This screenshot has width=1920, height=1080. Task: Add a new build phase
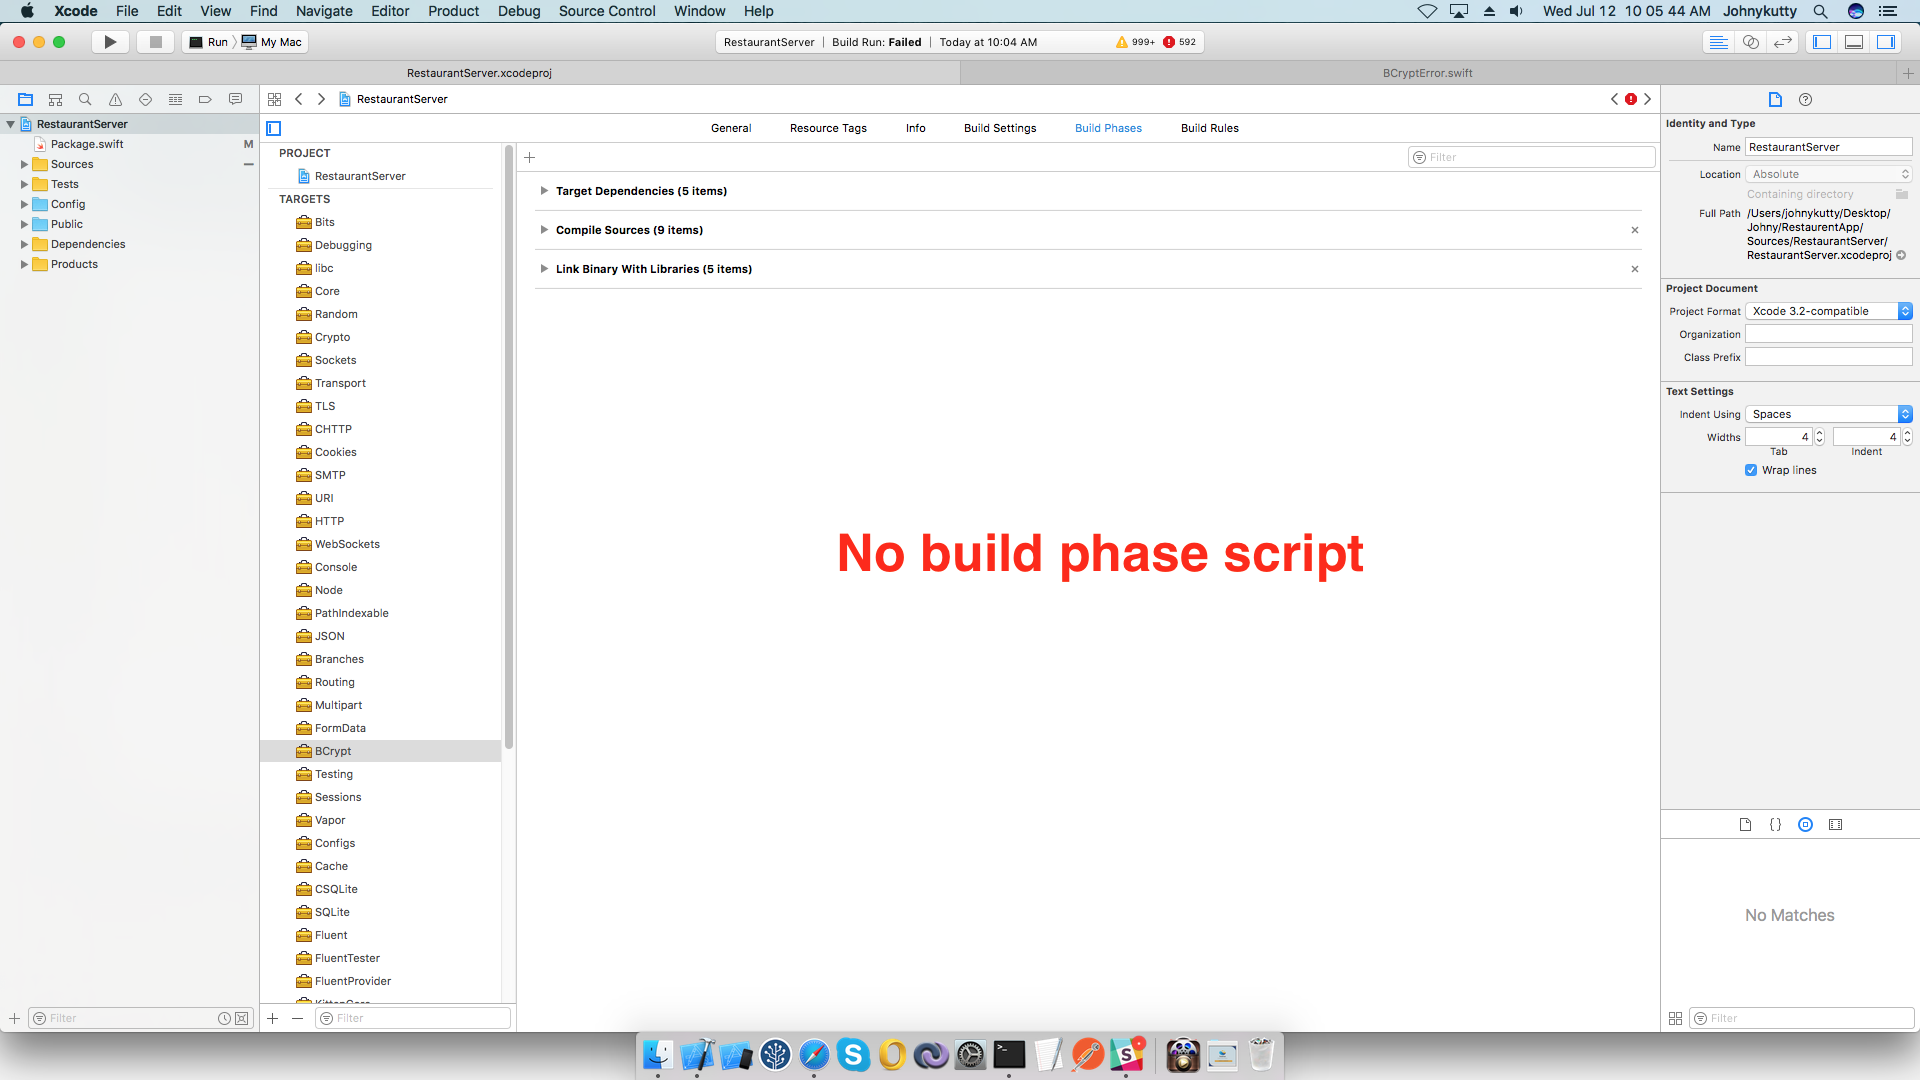click(530, 157)
